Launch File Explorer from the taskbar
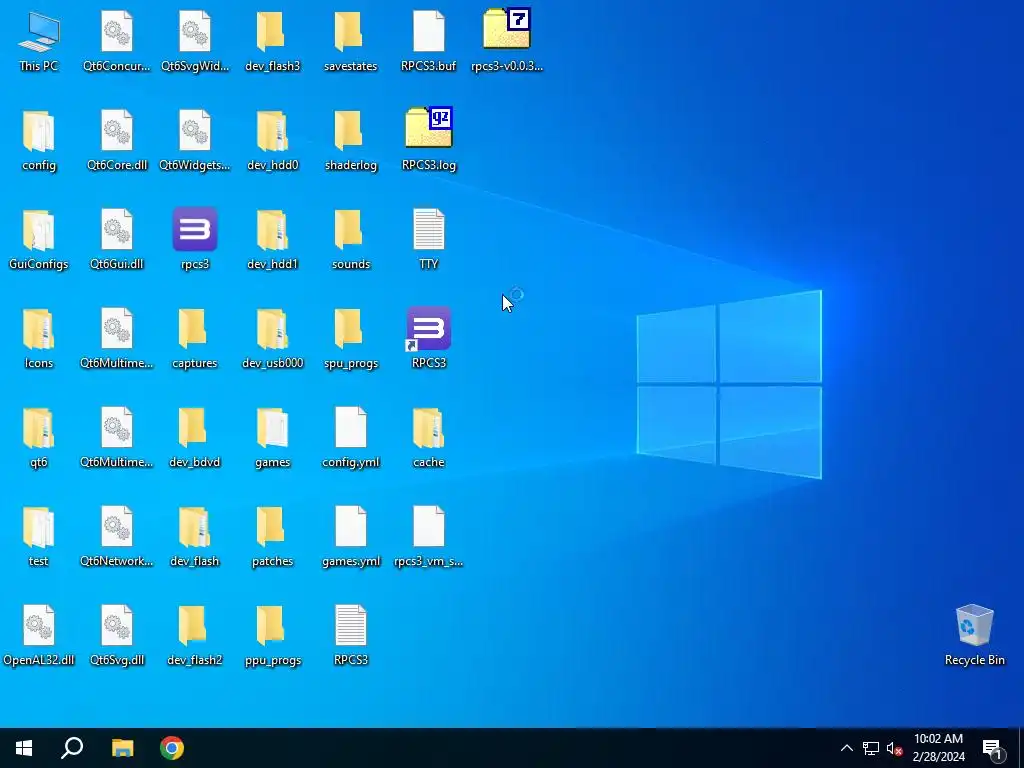Image resolution: width=1024 pixels, height=768 pixels. pyautogui.click(x=122, y=748)
